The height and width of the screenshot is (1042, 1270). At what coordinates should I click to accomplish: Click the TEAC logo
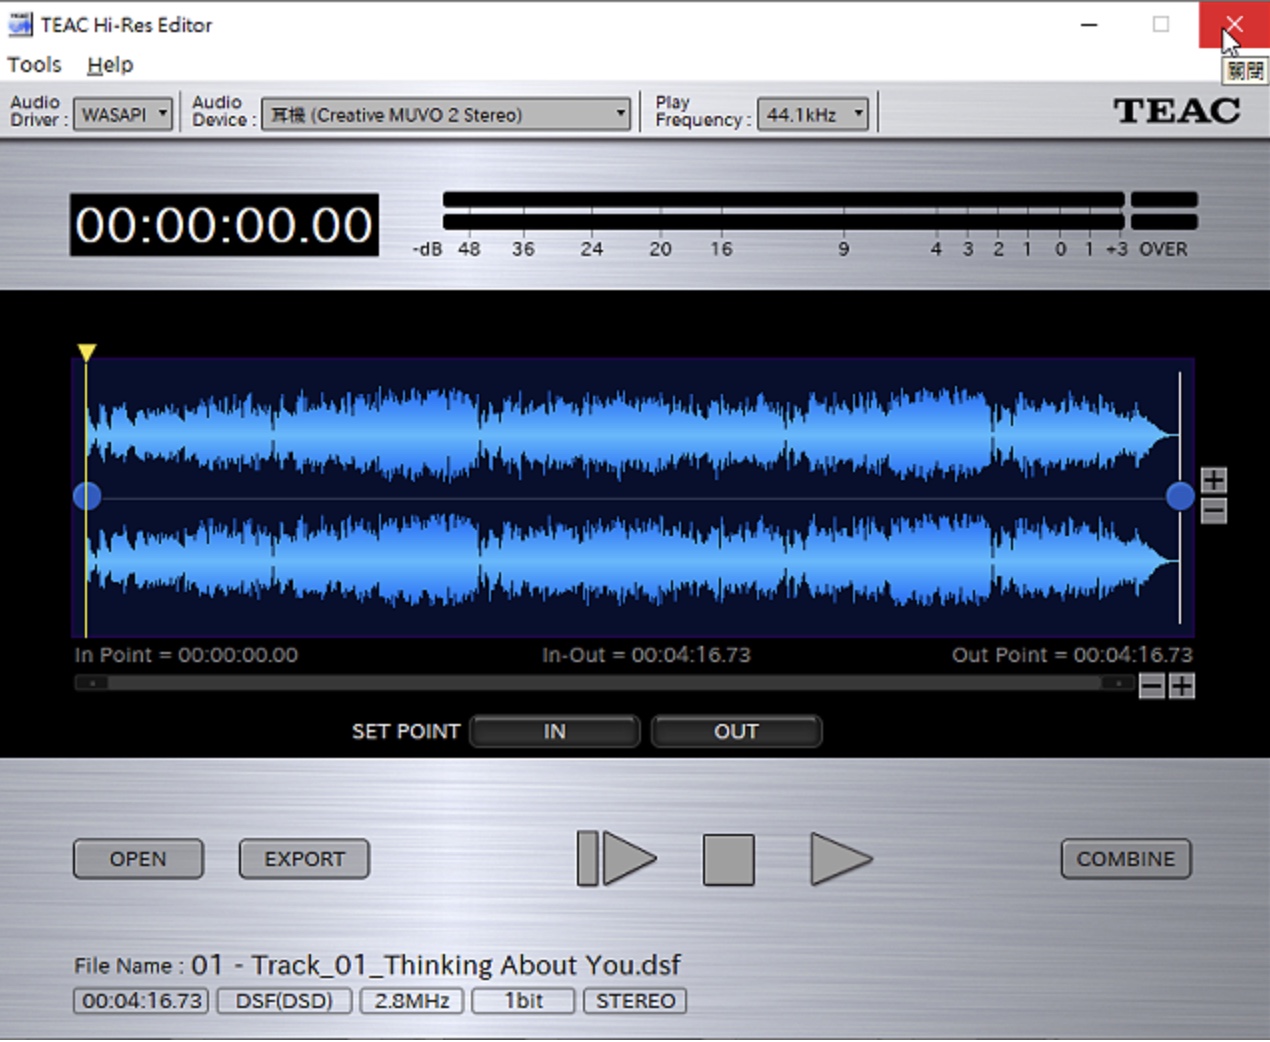coord(1177,110)
